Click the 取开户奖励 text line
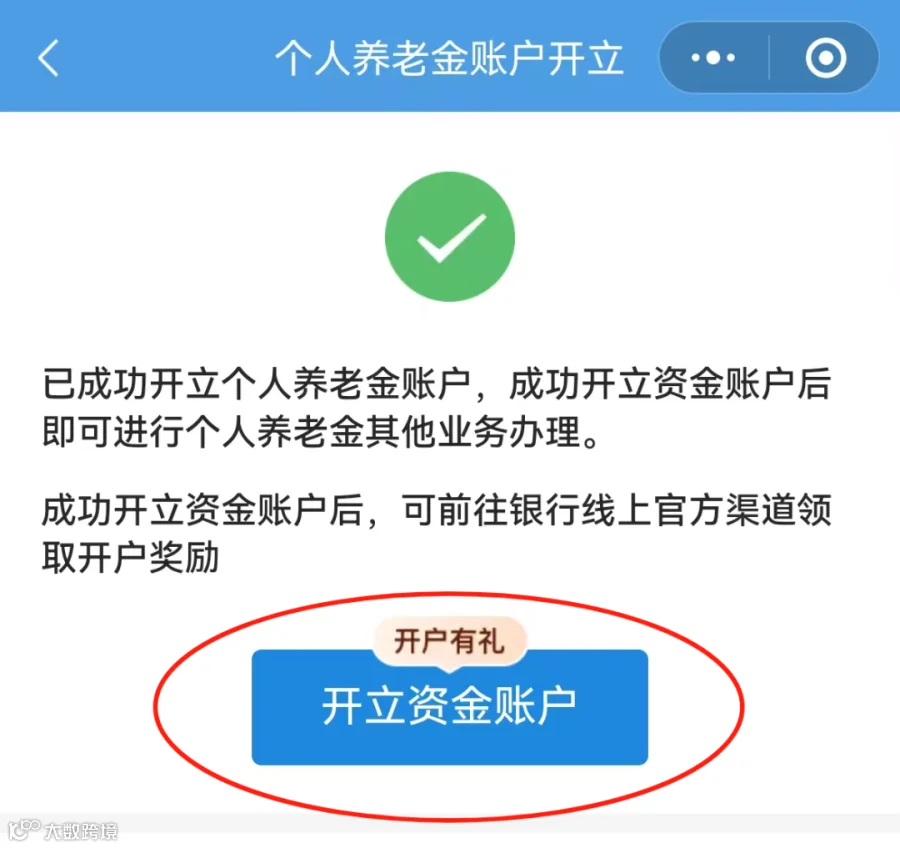Screen dimensions: 900x848 pyautogui.click(x=130, y=557)
